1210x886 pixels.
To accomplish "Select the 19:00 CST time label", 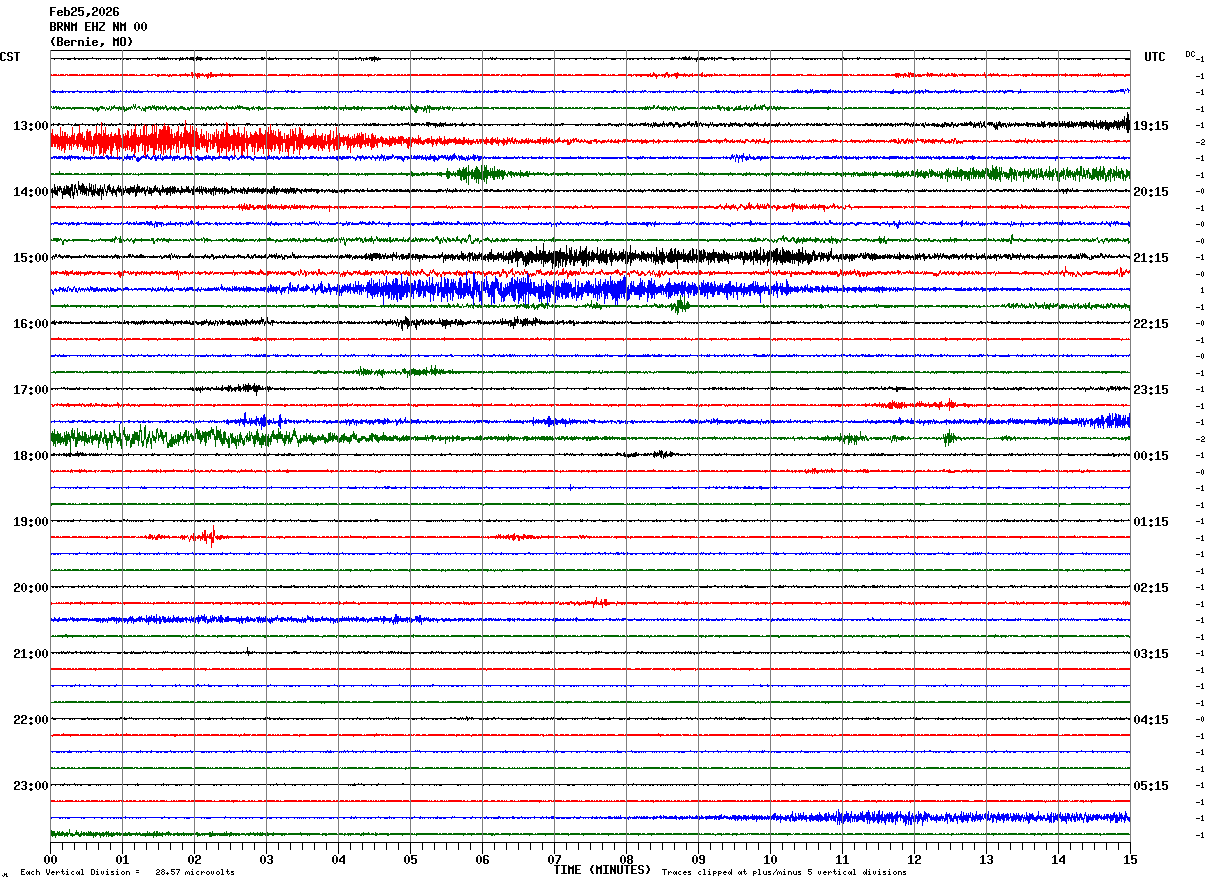I will (31, 522).
